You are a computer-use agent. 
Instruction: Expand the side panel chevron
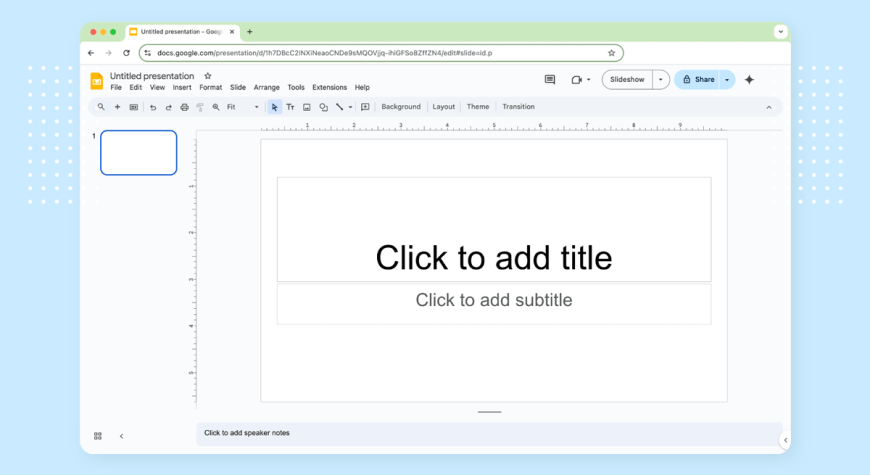click(x=785, y=440)
